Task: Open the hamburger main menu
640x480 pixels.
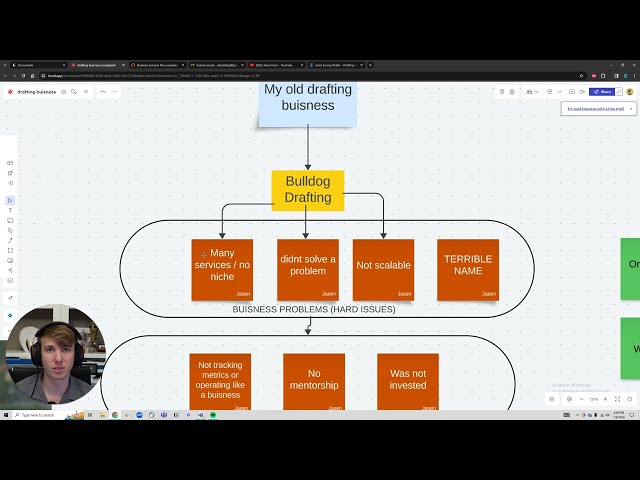Action: (x=86, y=92)
